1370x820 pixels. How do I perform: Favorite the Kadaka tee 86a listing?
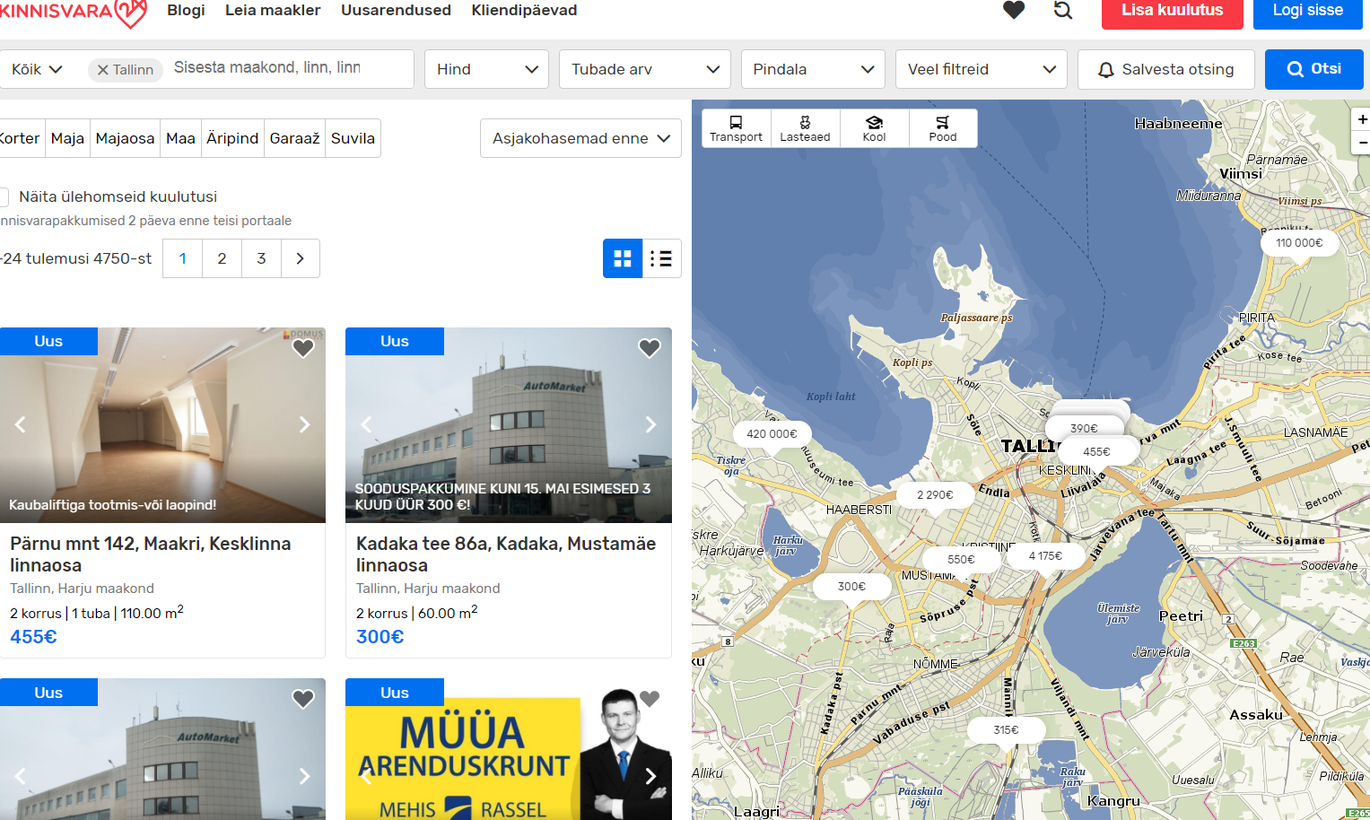point(650,348)
